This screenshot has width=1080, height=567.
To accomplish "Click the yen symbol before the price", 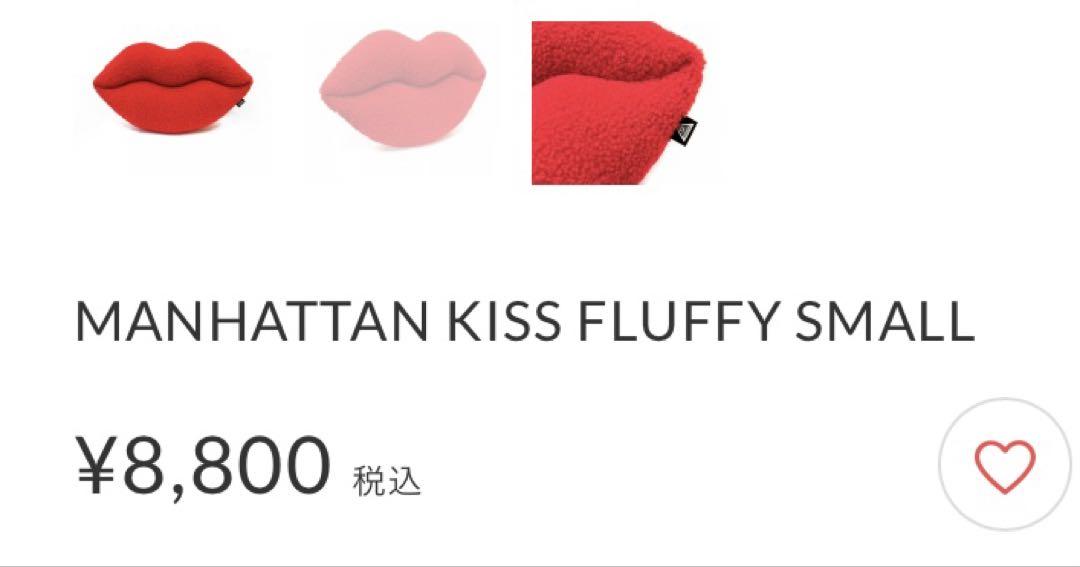I will (95, 466).
